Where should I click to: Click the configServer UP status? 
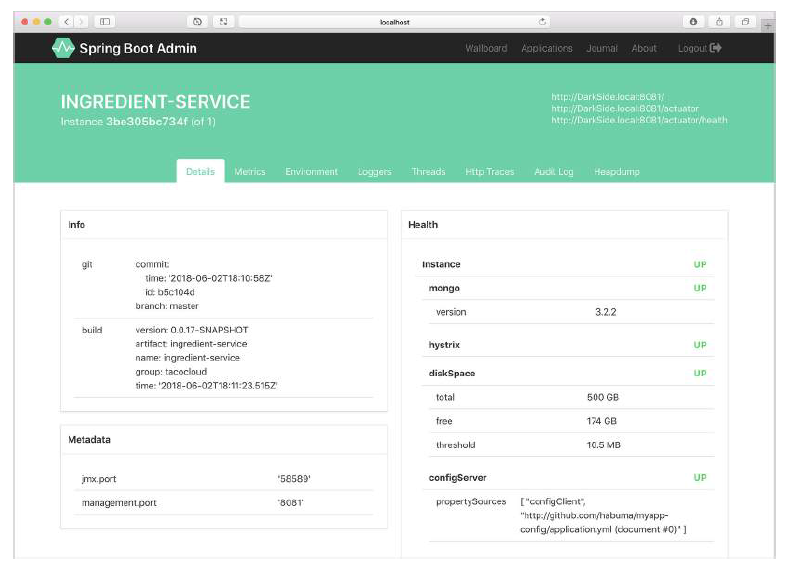click(x=700, y=478)
